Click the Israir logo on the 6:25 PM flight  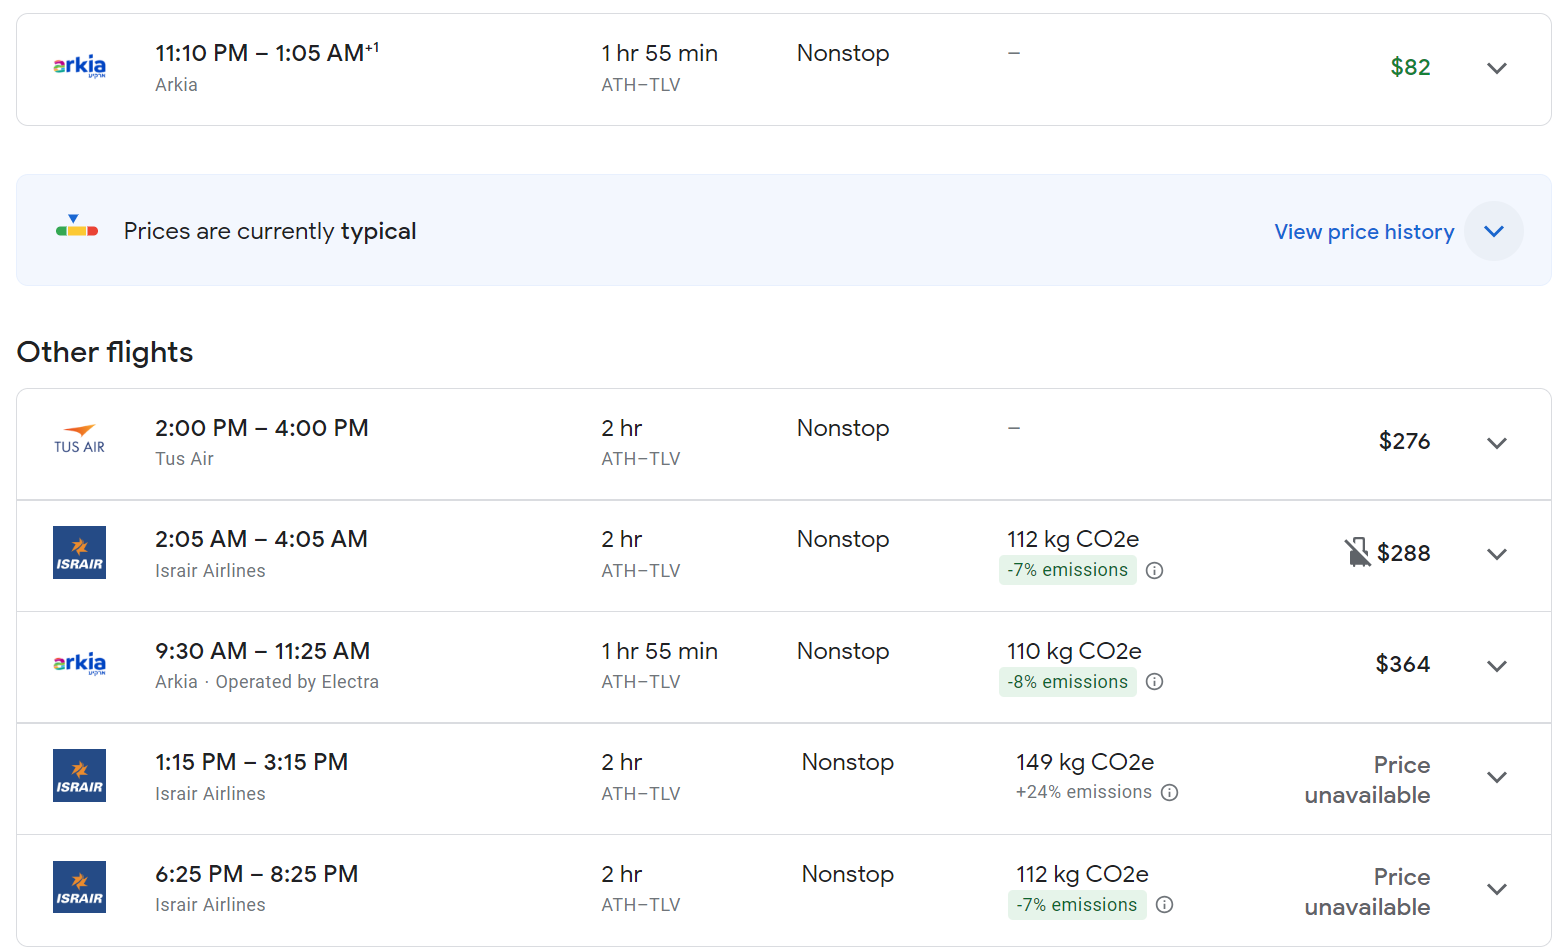click(x=79, y=887)
